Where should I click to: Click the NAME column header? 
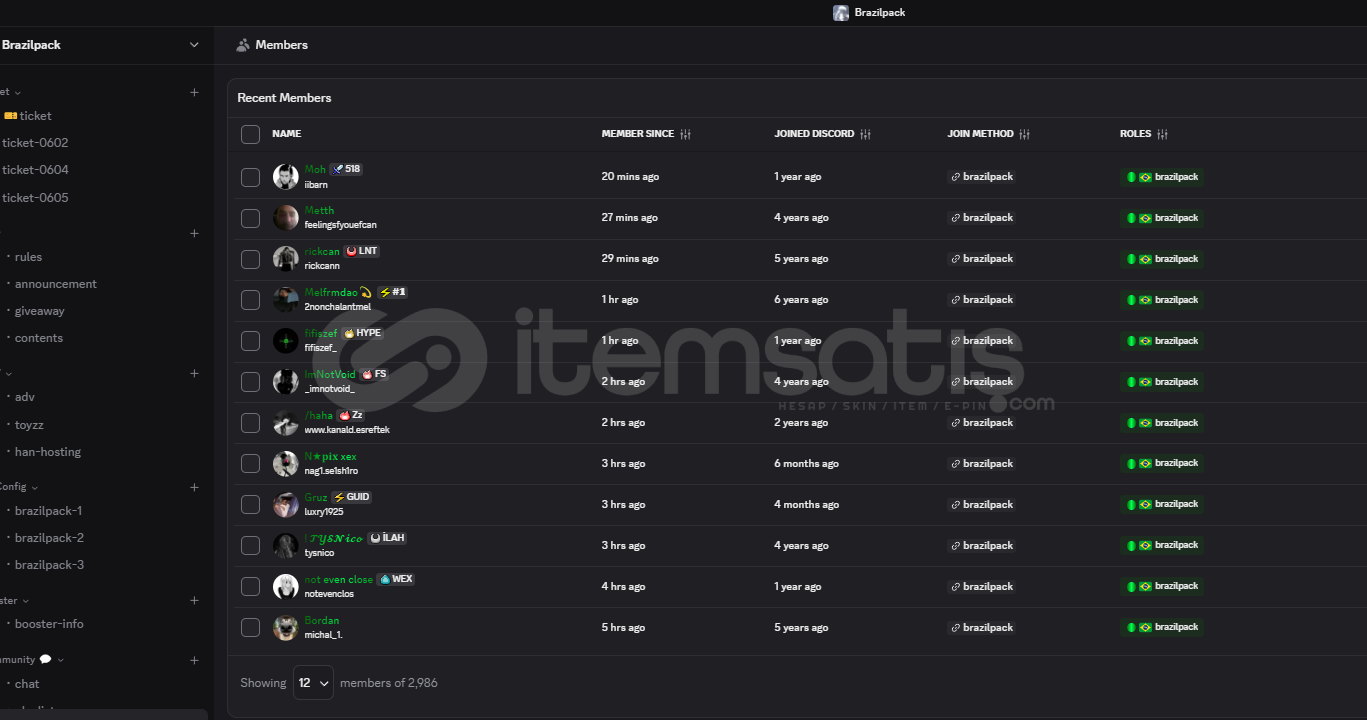[x=287, y=134]
